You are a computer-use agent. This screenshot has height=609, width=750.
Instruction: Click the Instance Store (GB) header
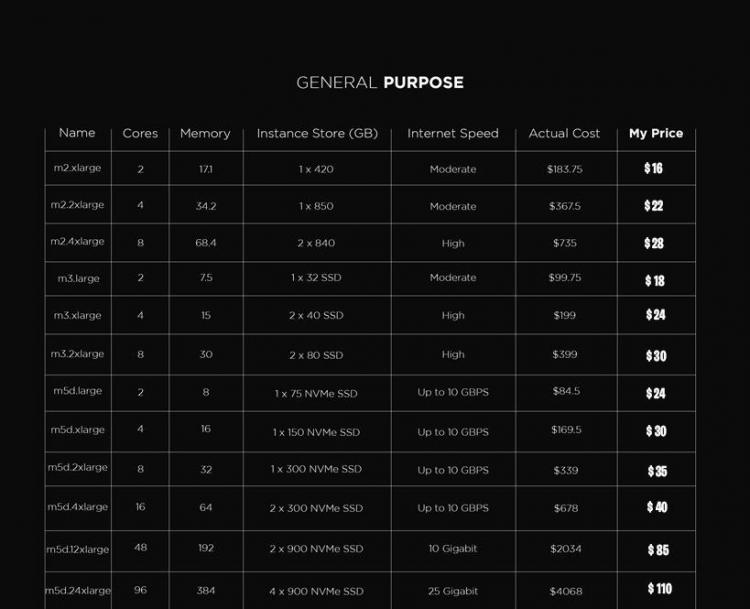(317, 134)
